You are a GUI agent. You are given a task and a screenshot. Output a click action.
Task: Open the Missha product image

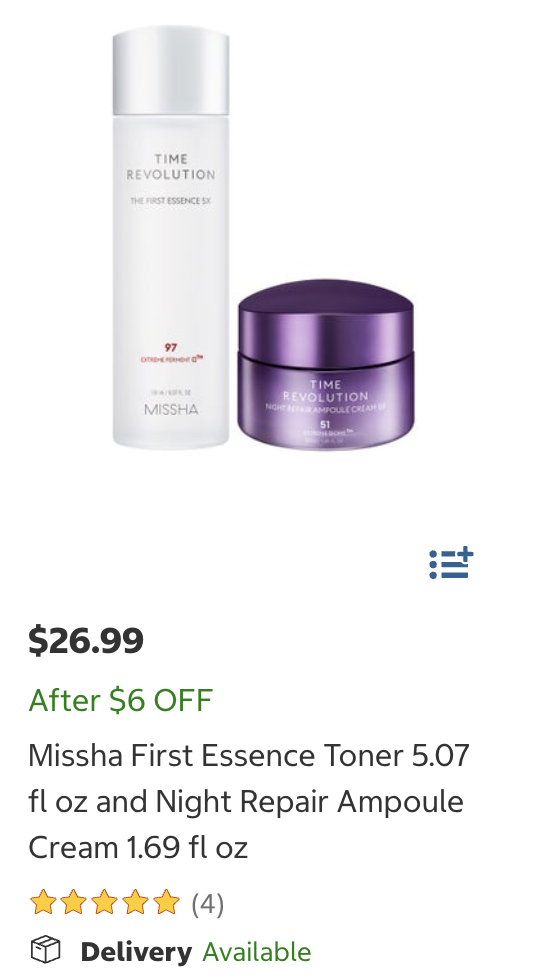click(x=263, y=238)
